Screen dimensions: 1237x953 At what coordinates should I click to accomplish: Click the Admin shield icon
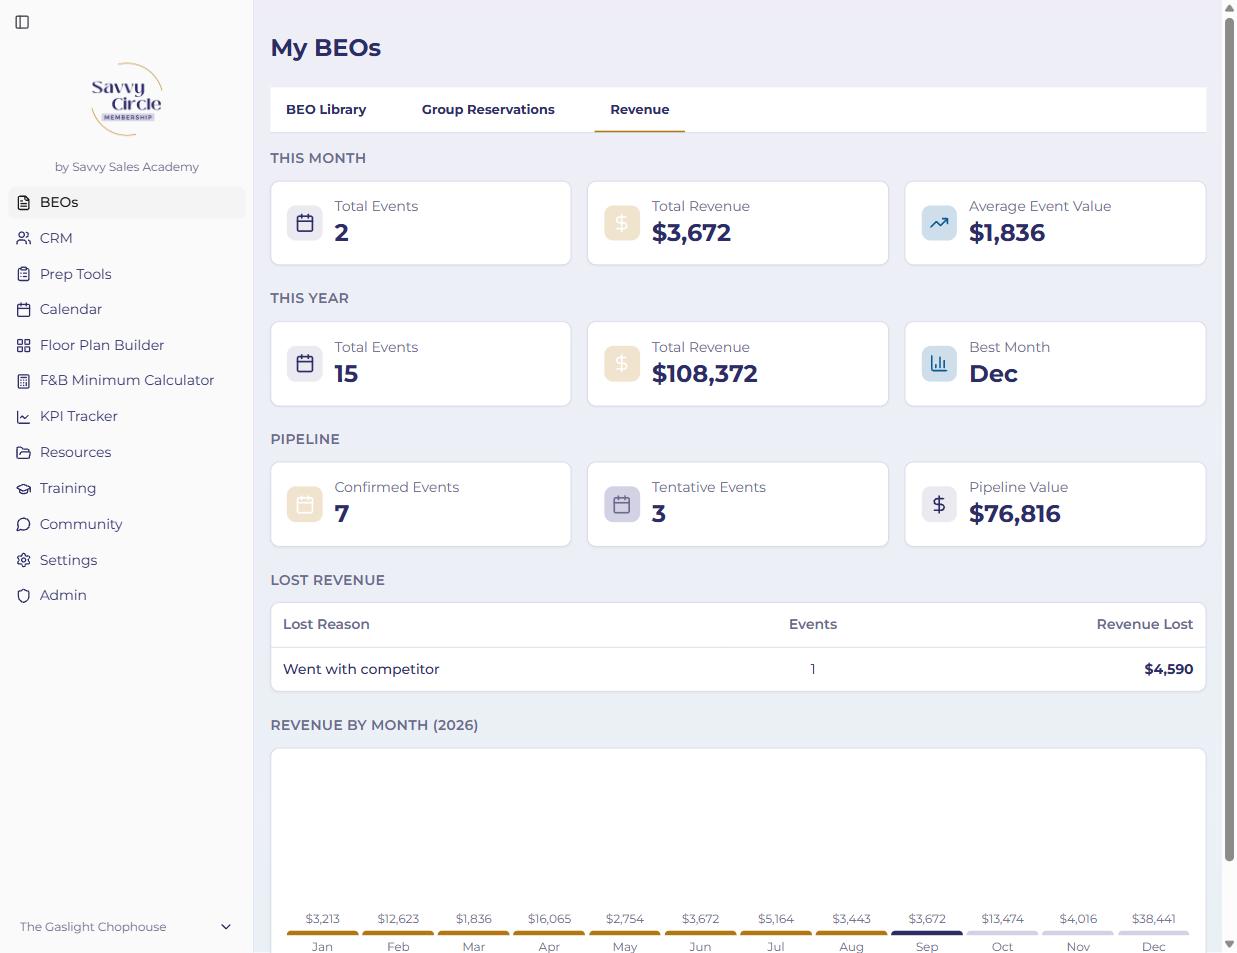24,595
